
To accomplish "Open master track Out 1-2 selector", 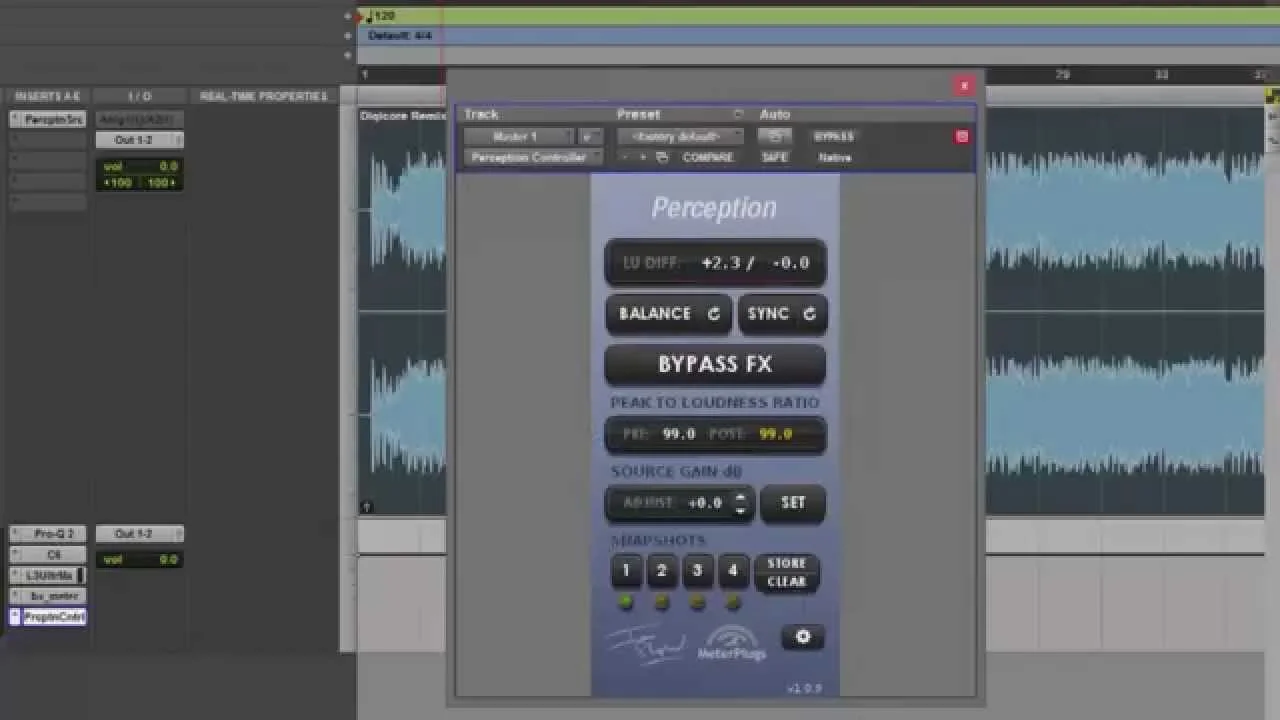I will point(139,534).
